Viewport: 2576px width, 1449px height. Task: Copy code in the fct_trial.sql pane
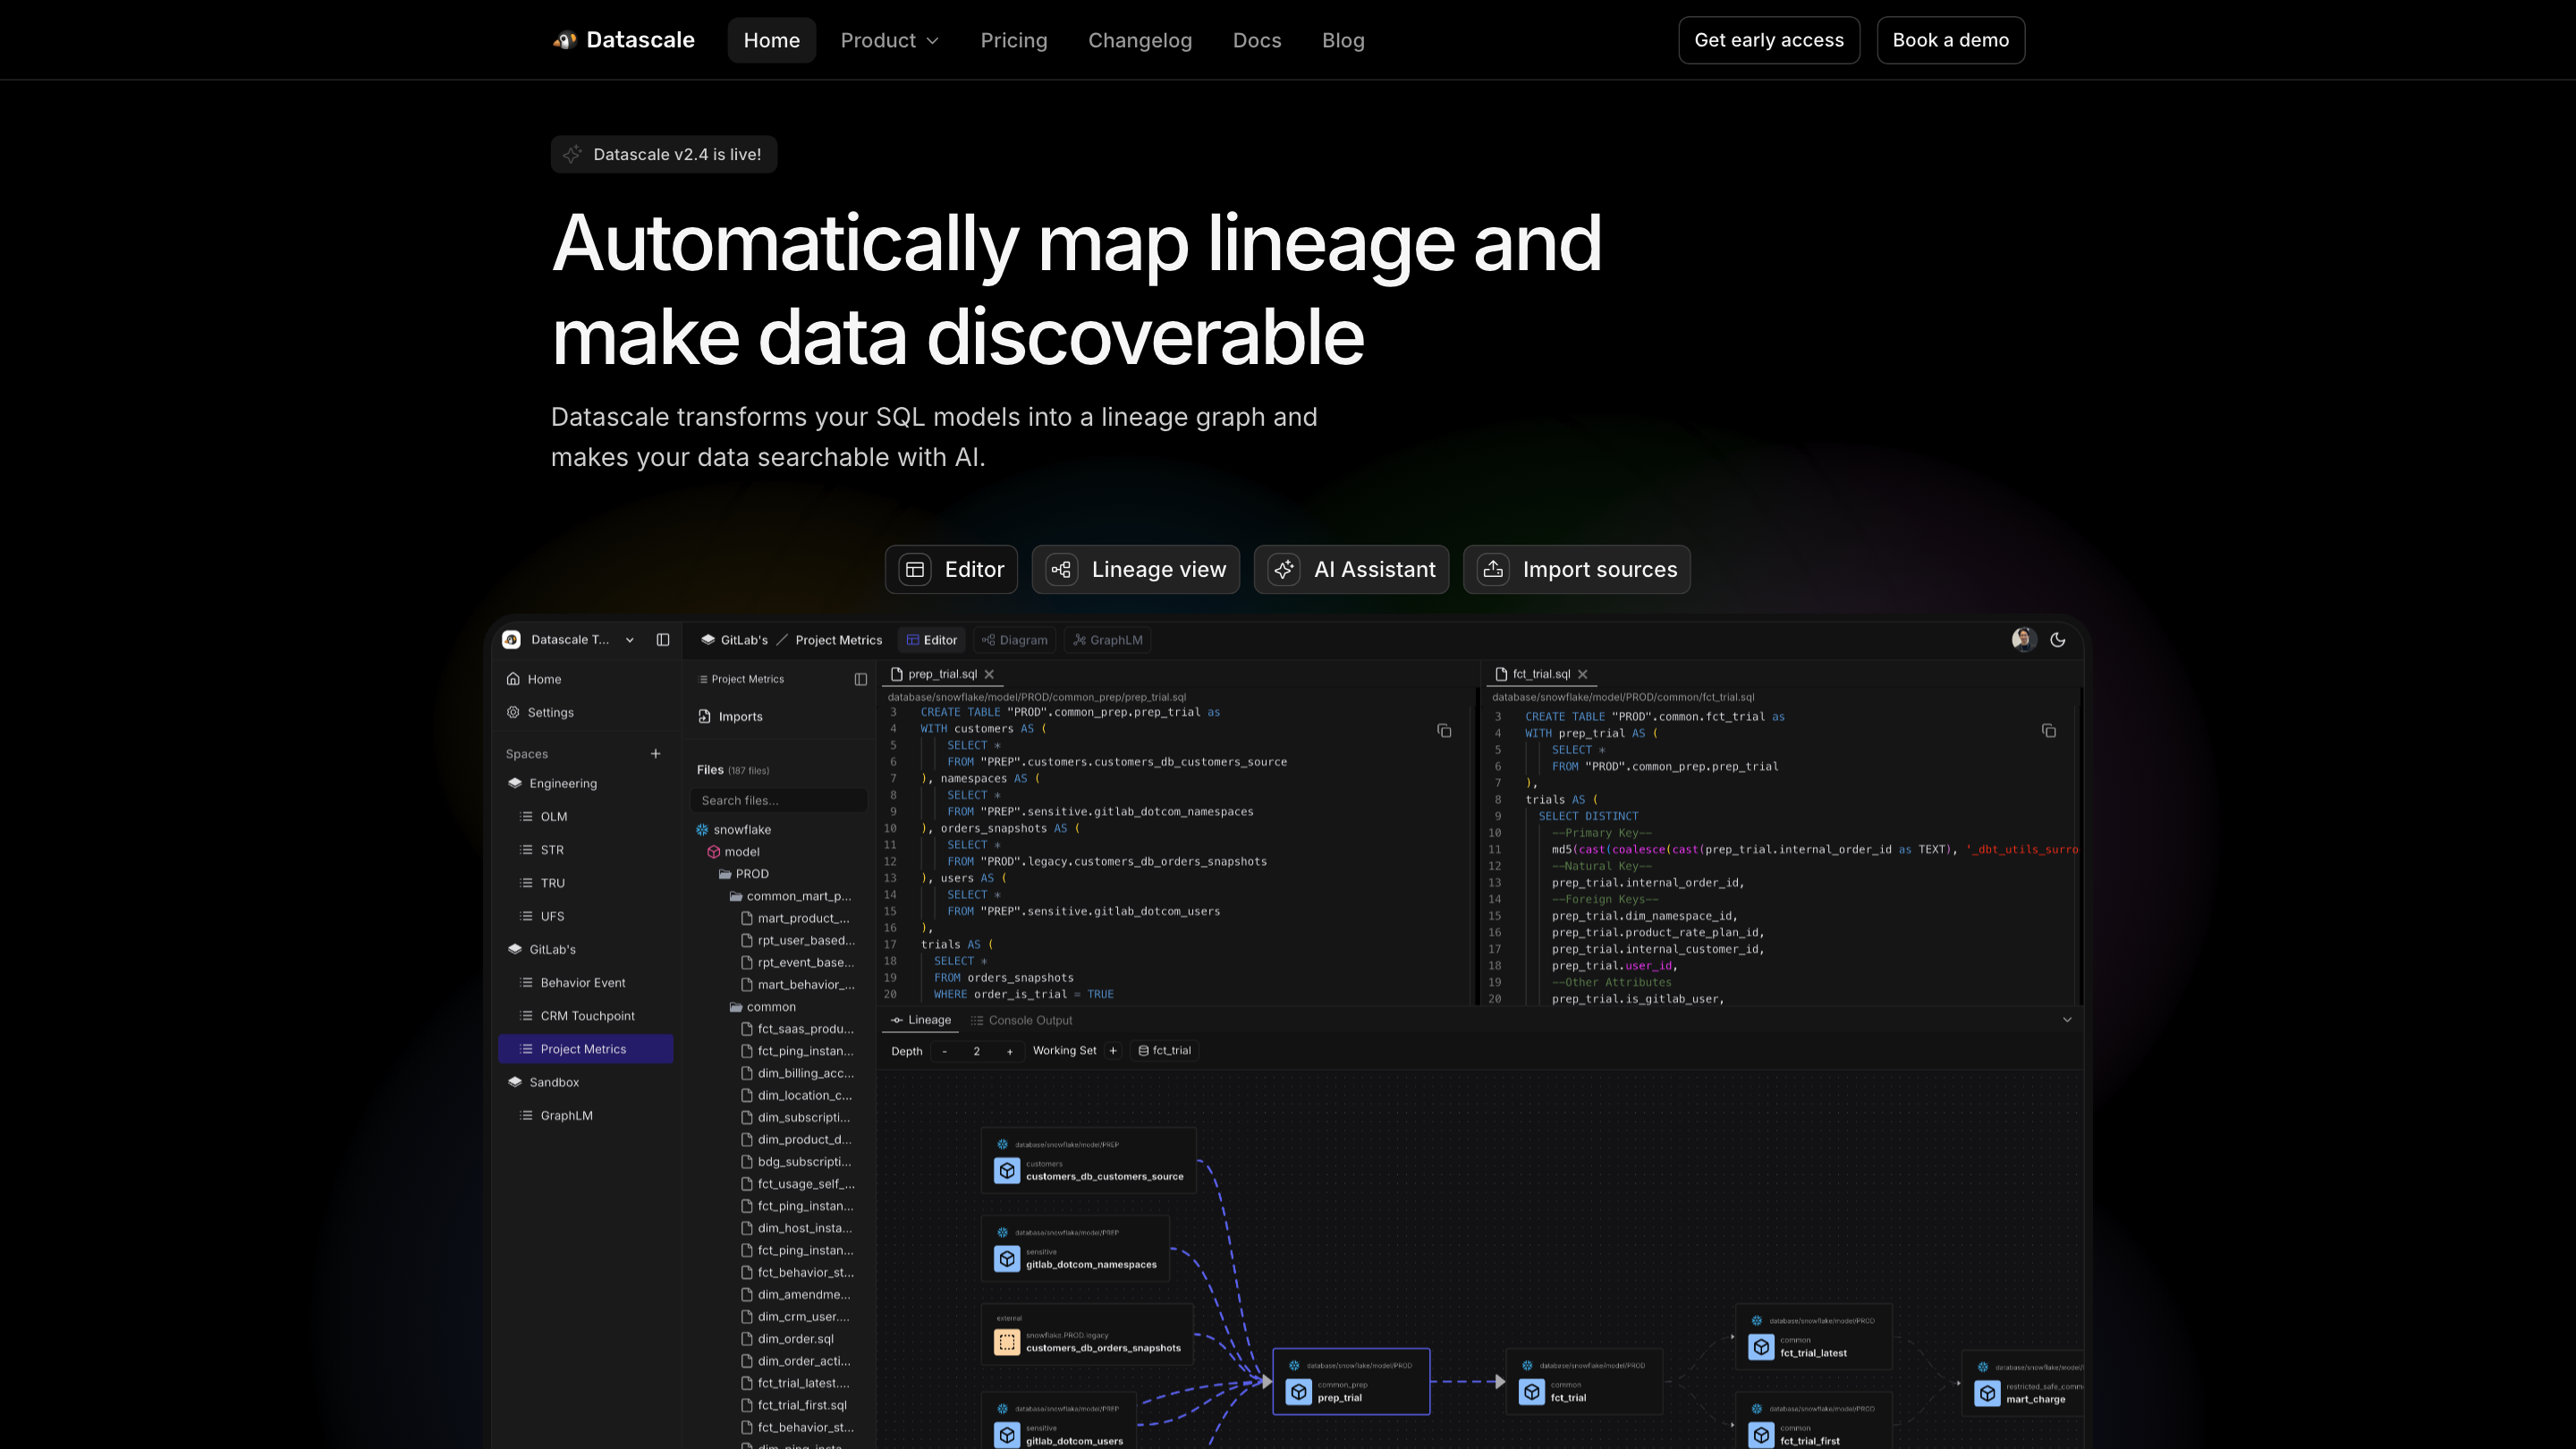2048,731
